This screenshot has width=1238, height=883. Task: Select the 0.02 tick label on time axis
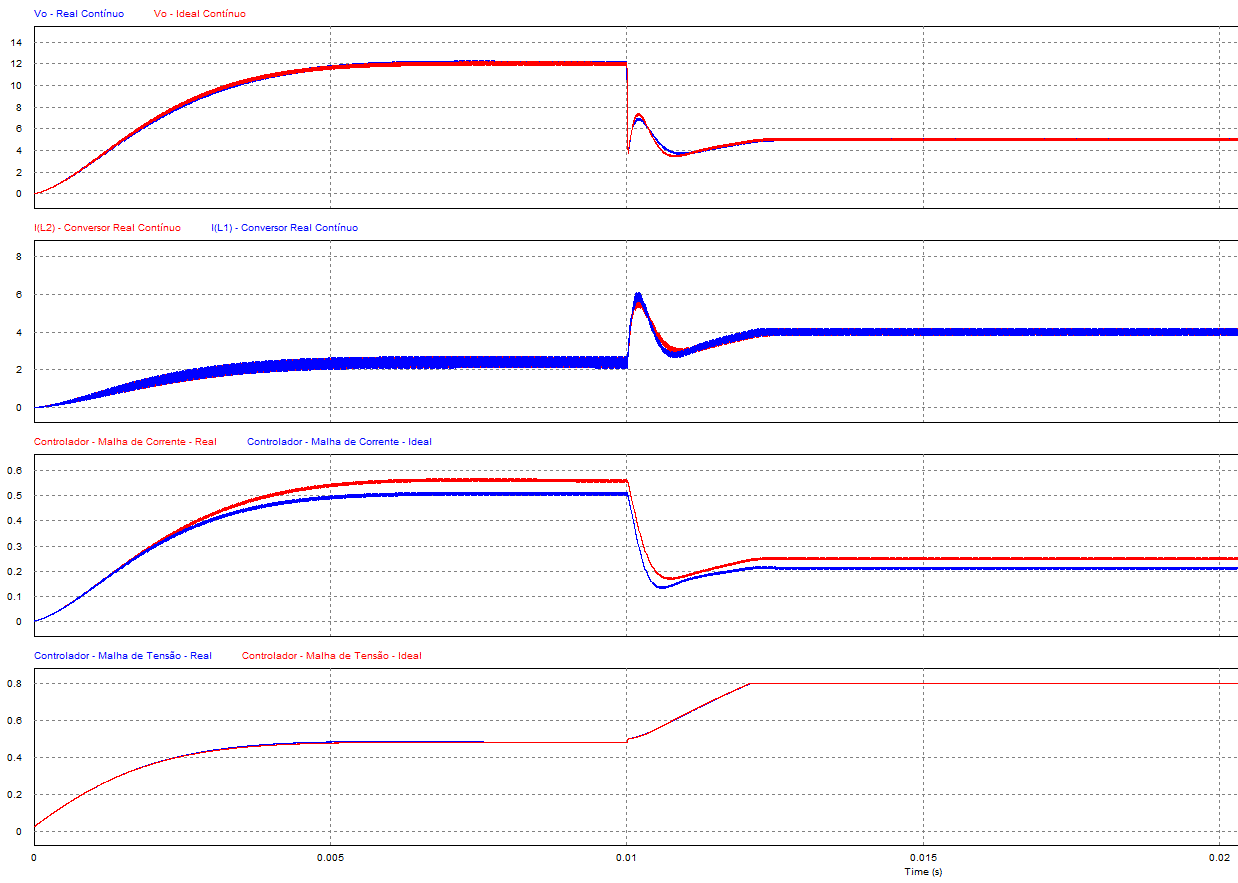click(x=1219, y=858)
